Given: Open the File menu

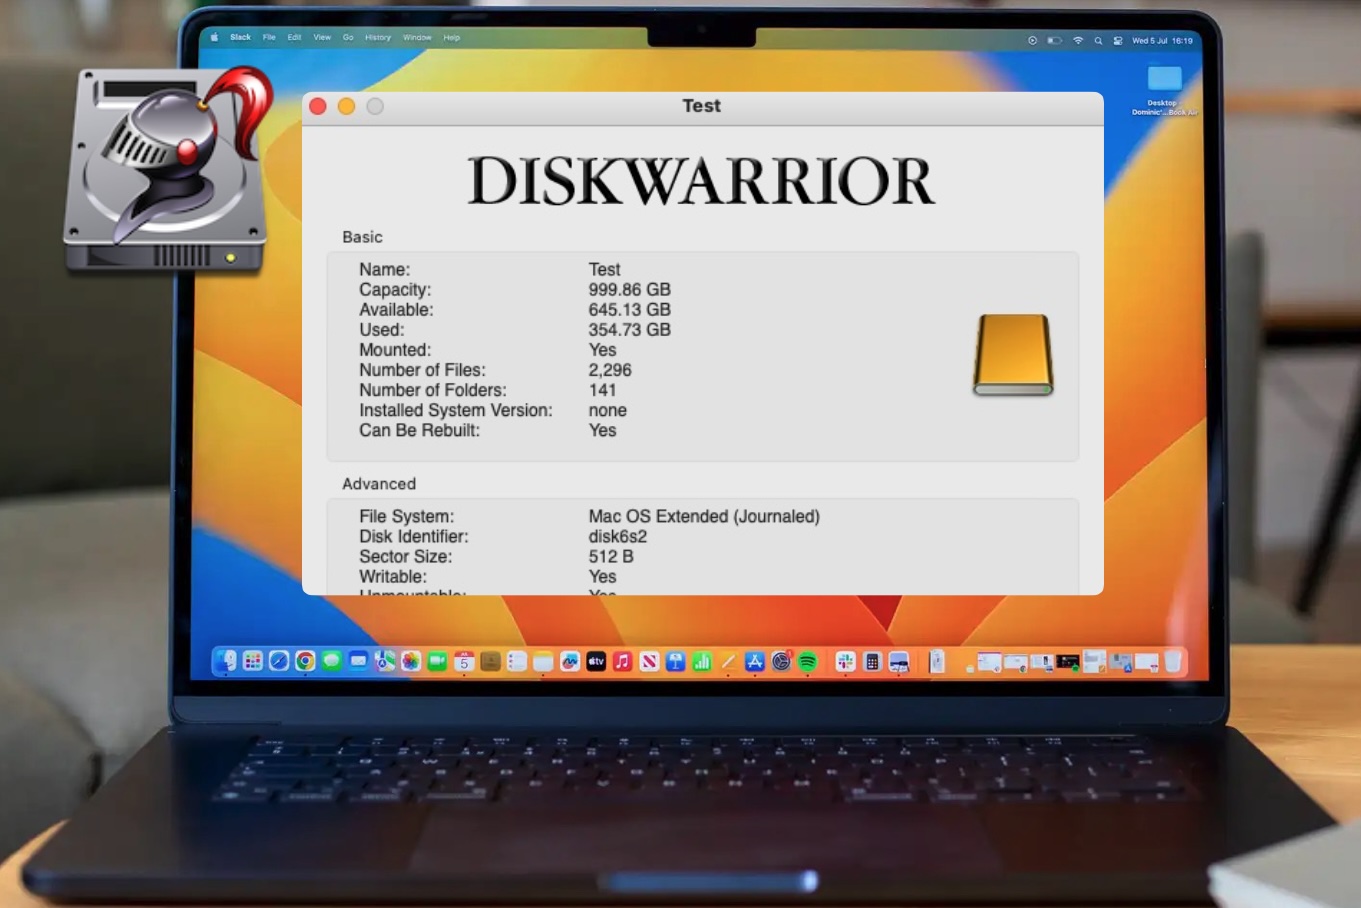Looking at the screenshot, I should pos(269,37).
